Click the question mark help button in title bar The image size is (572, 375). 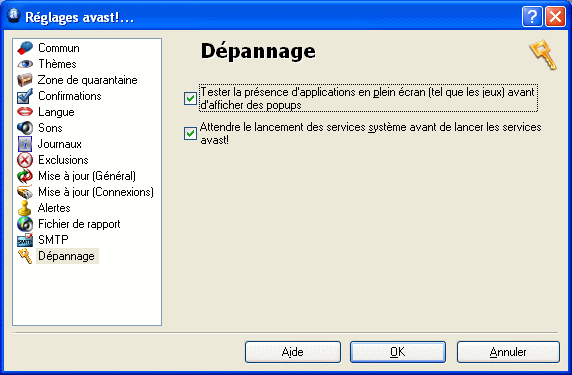pyautogui.click(x=532, y=16)
